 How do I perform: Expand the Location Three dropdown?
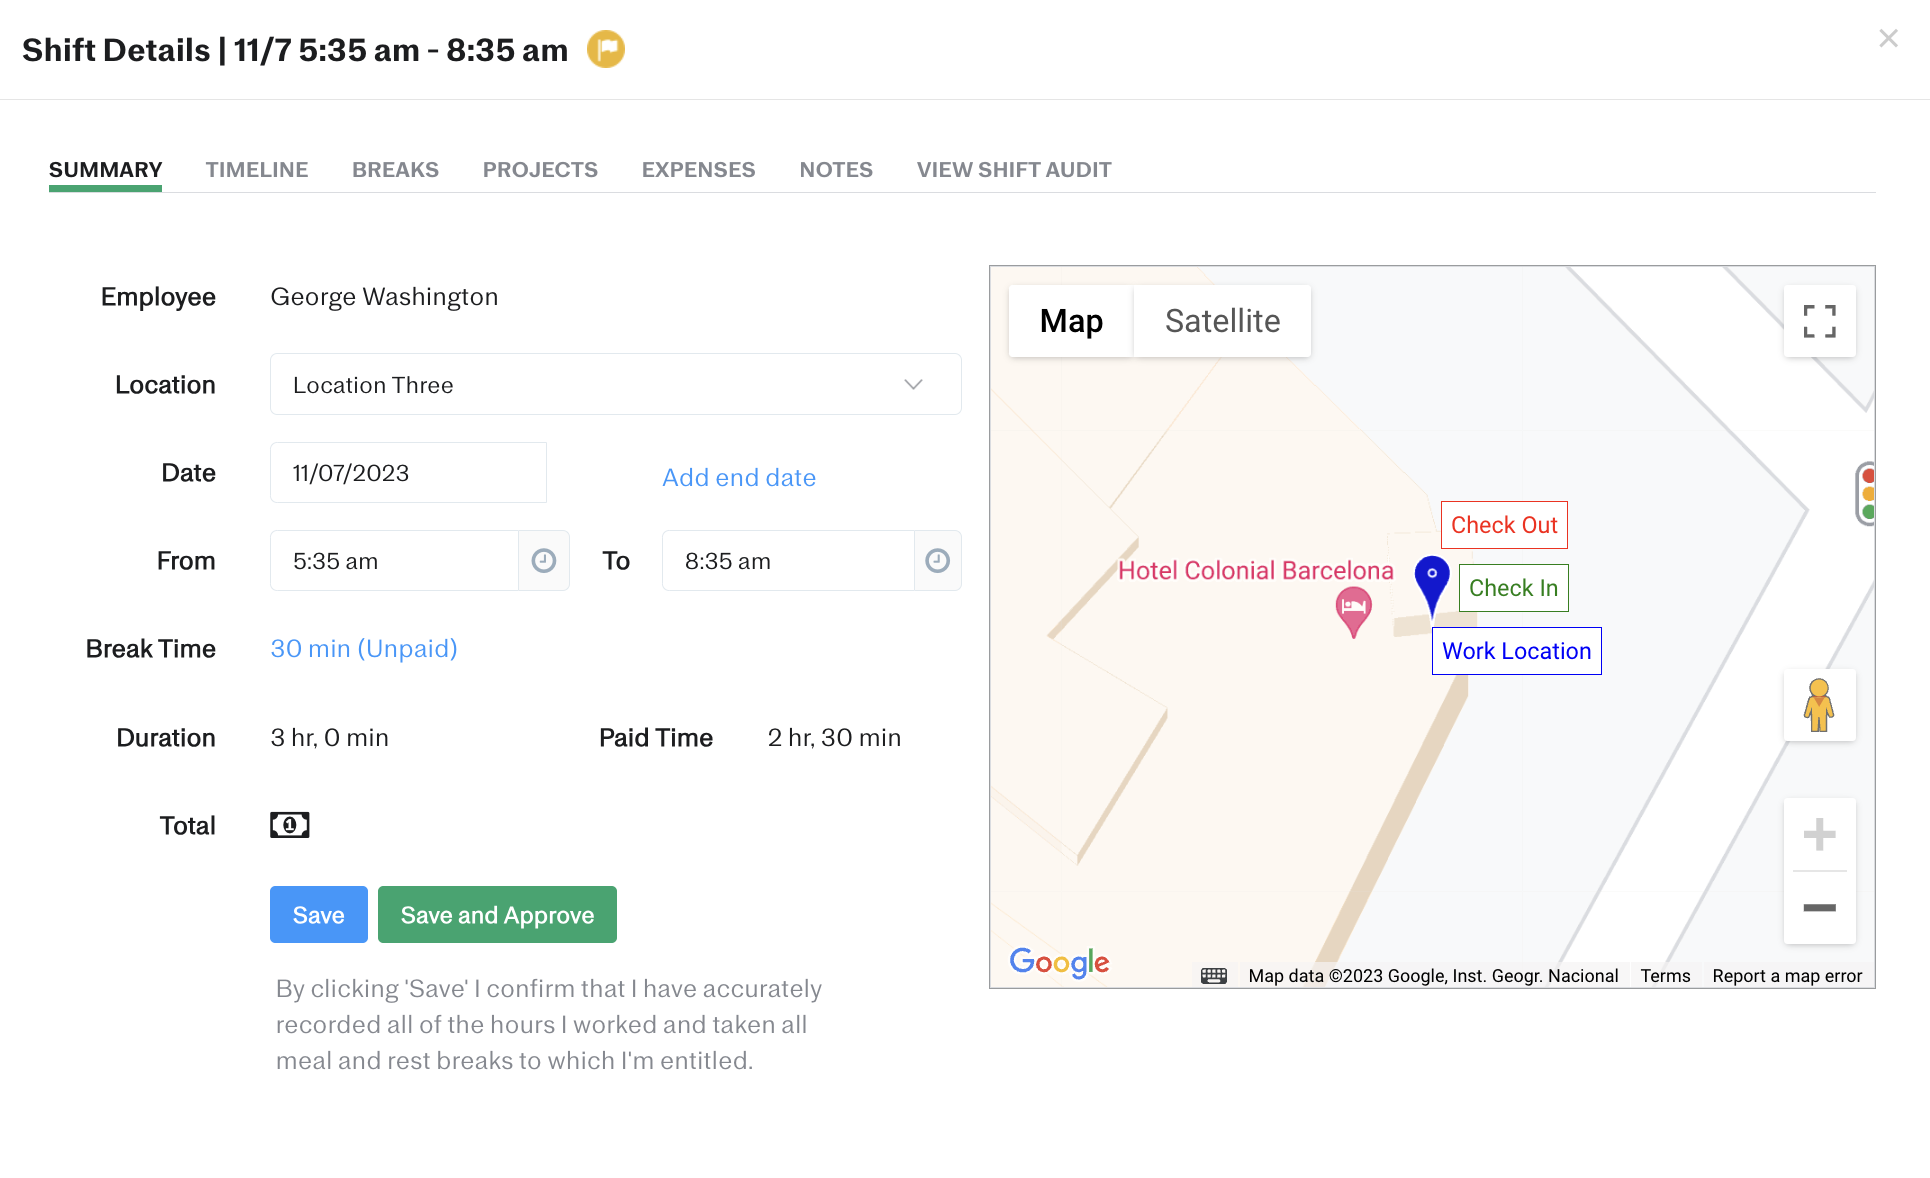coord(615,384)
